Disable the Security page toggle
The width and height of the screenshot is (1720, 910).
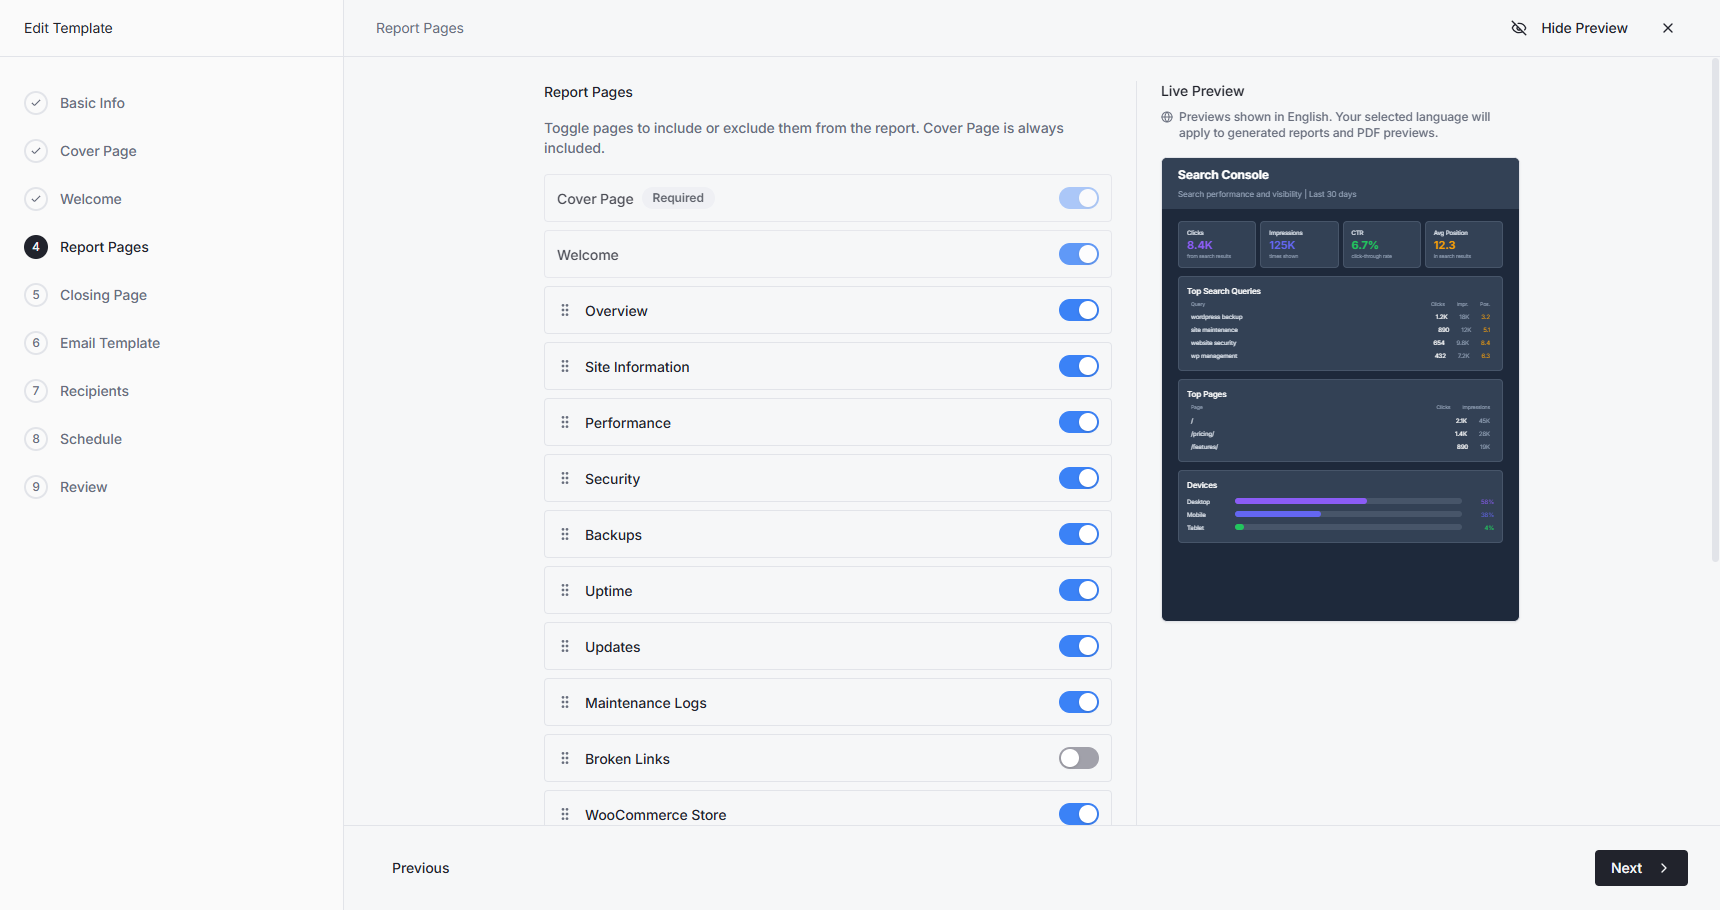[1079, 478]
